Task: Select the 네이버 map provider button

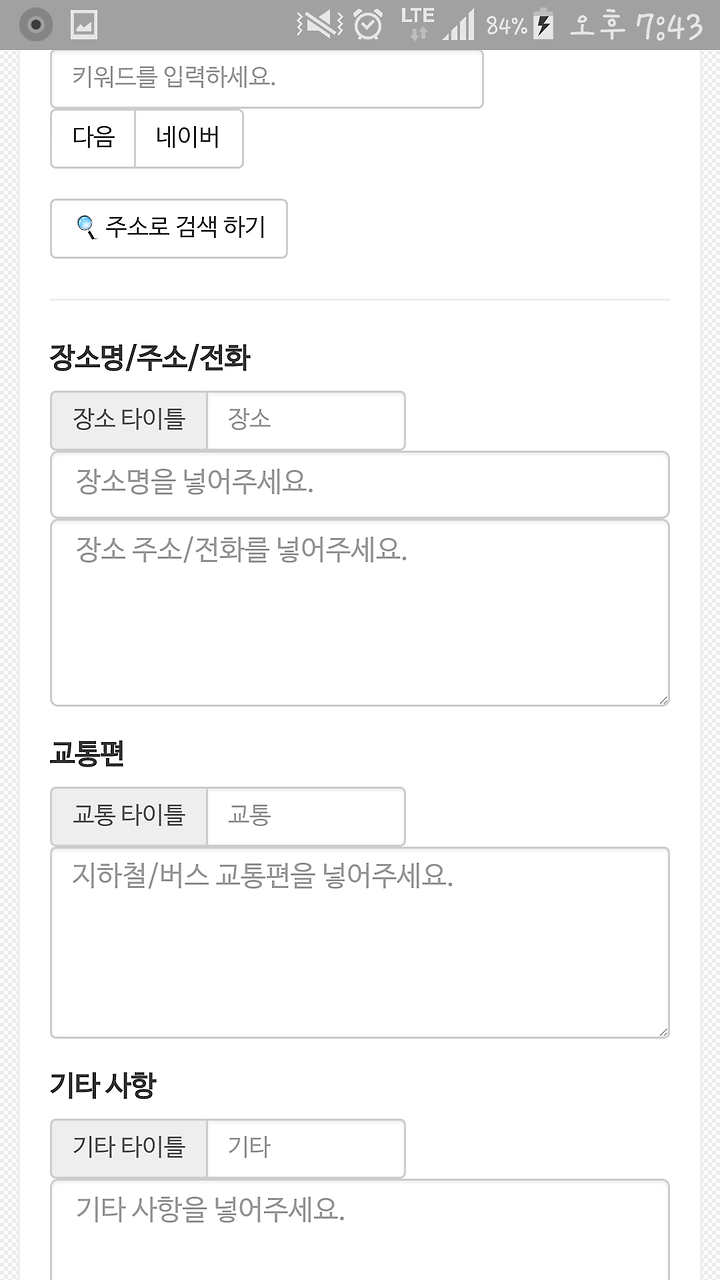Action: point(189,138)
